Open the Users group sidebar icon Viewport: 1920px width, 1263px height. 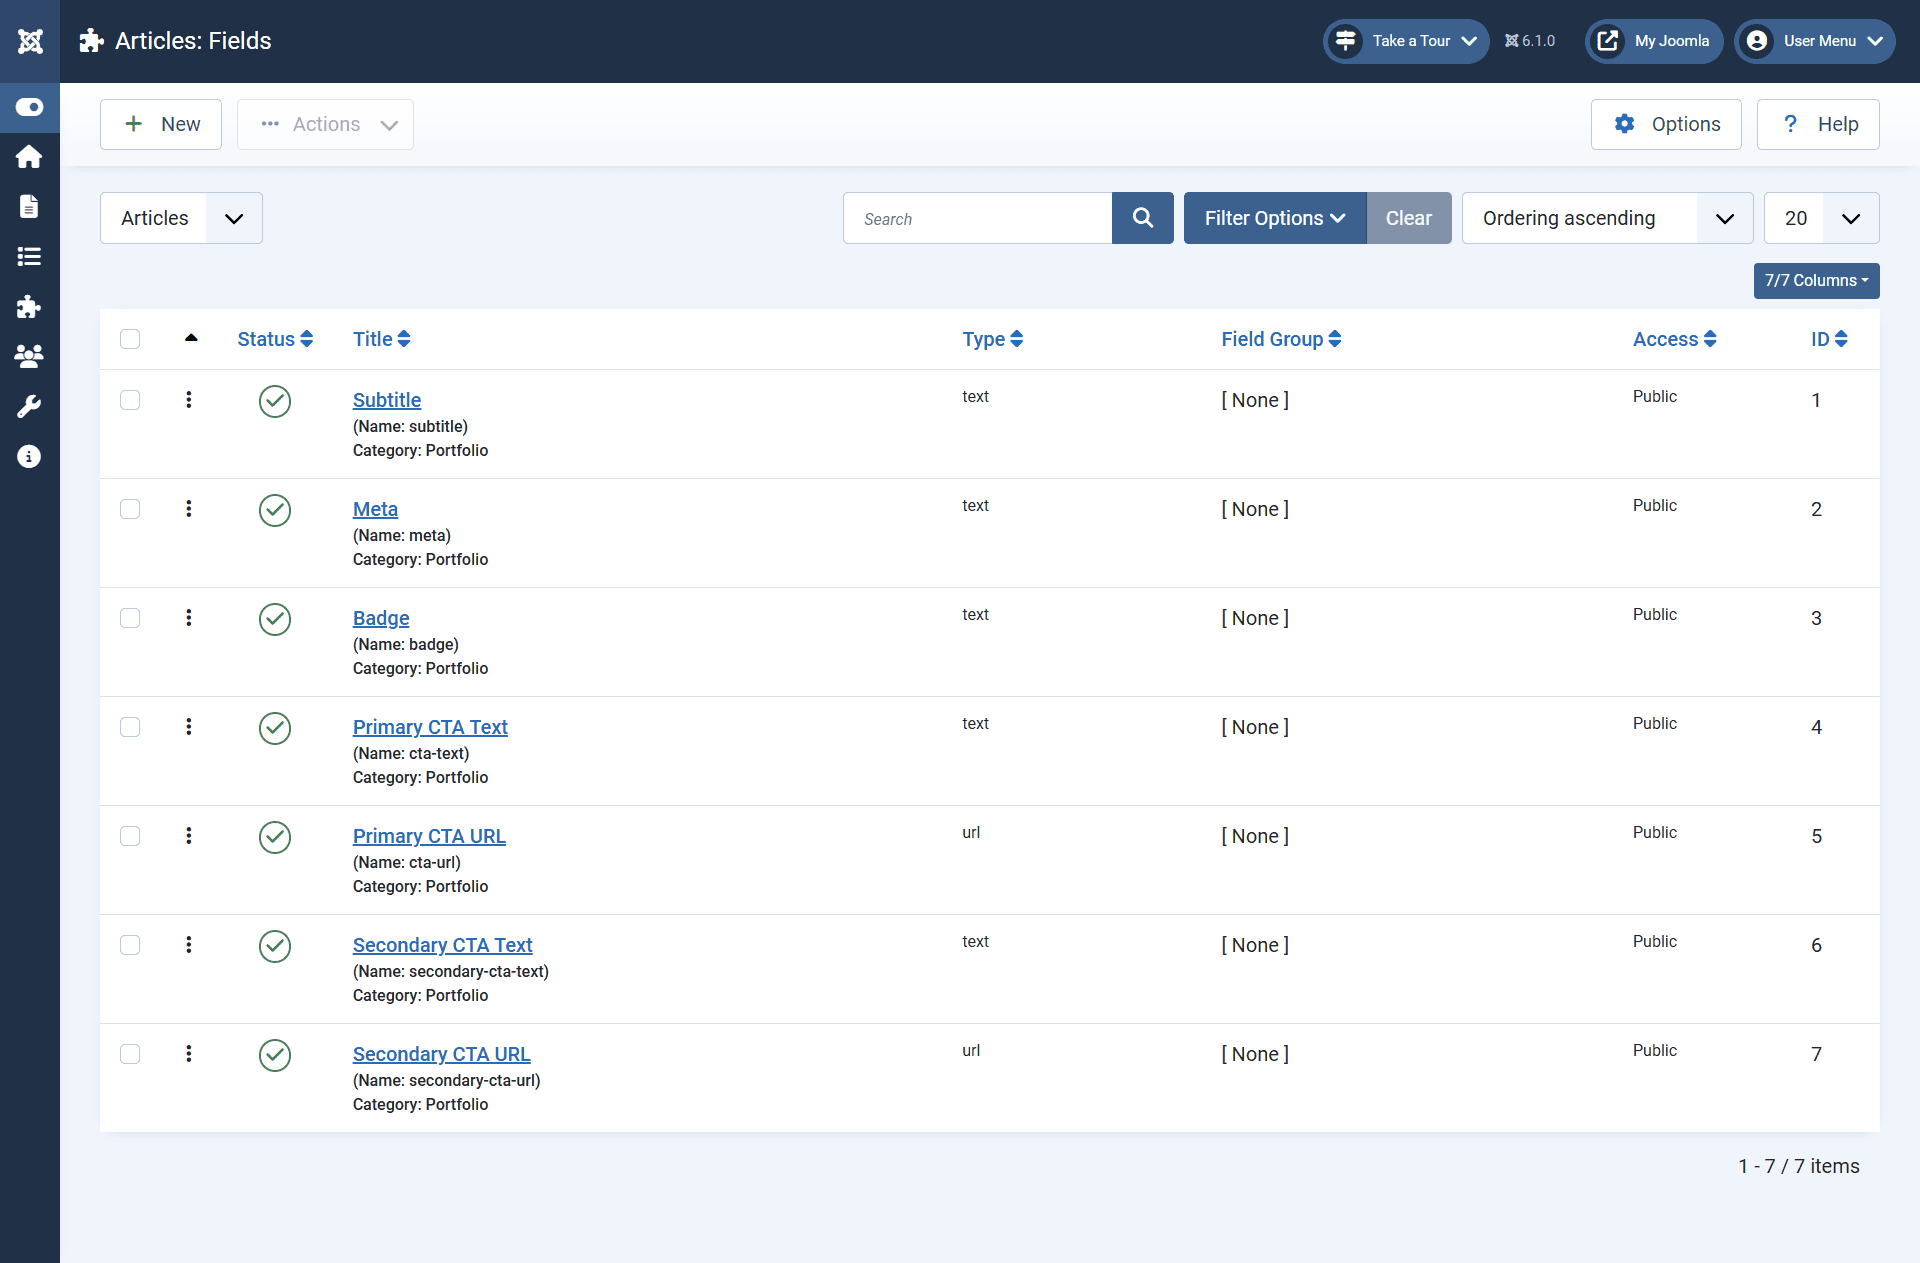coord(29,356)
